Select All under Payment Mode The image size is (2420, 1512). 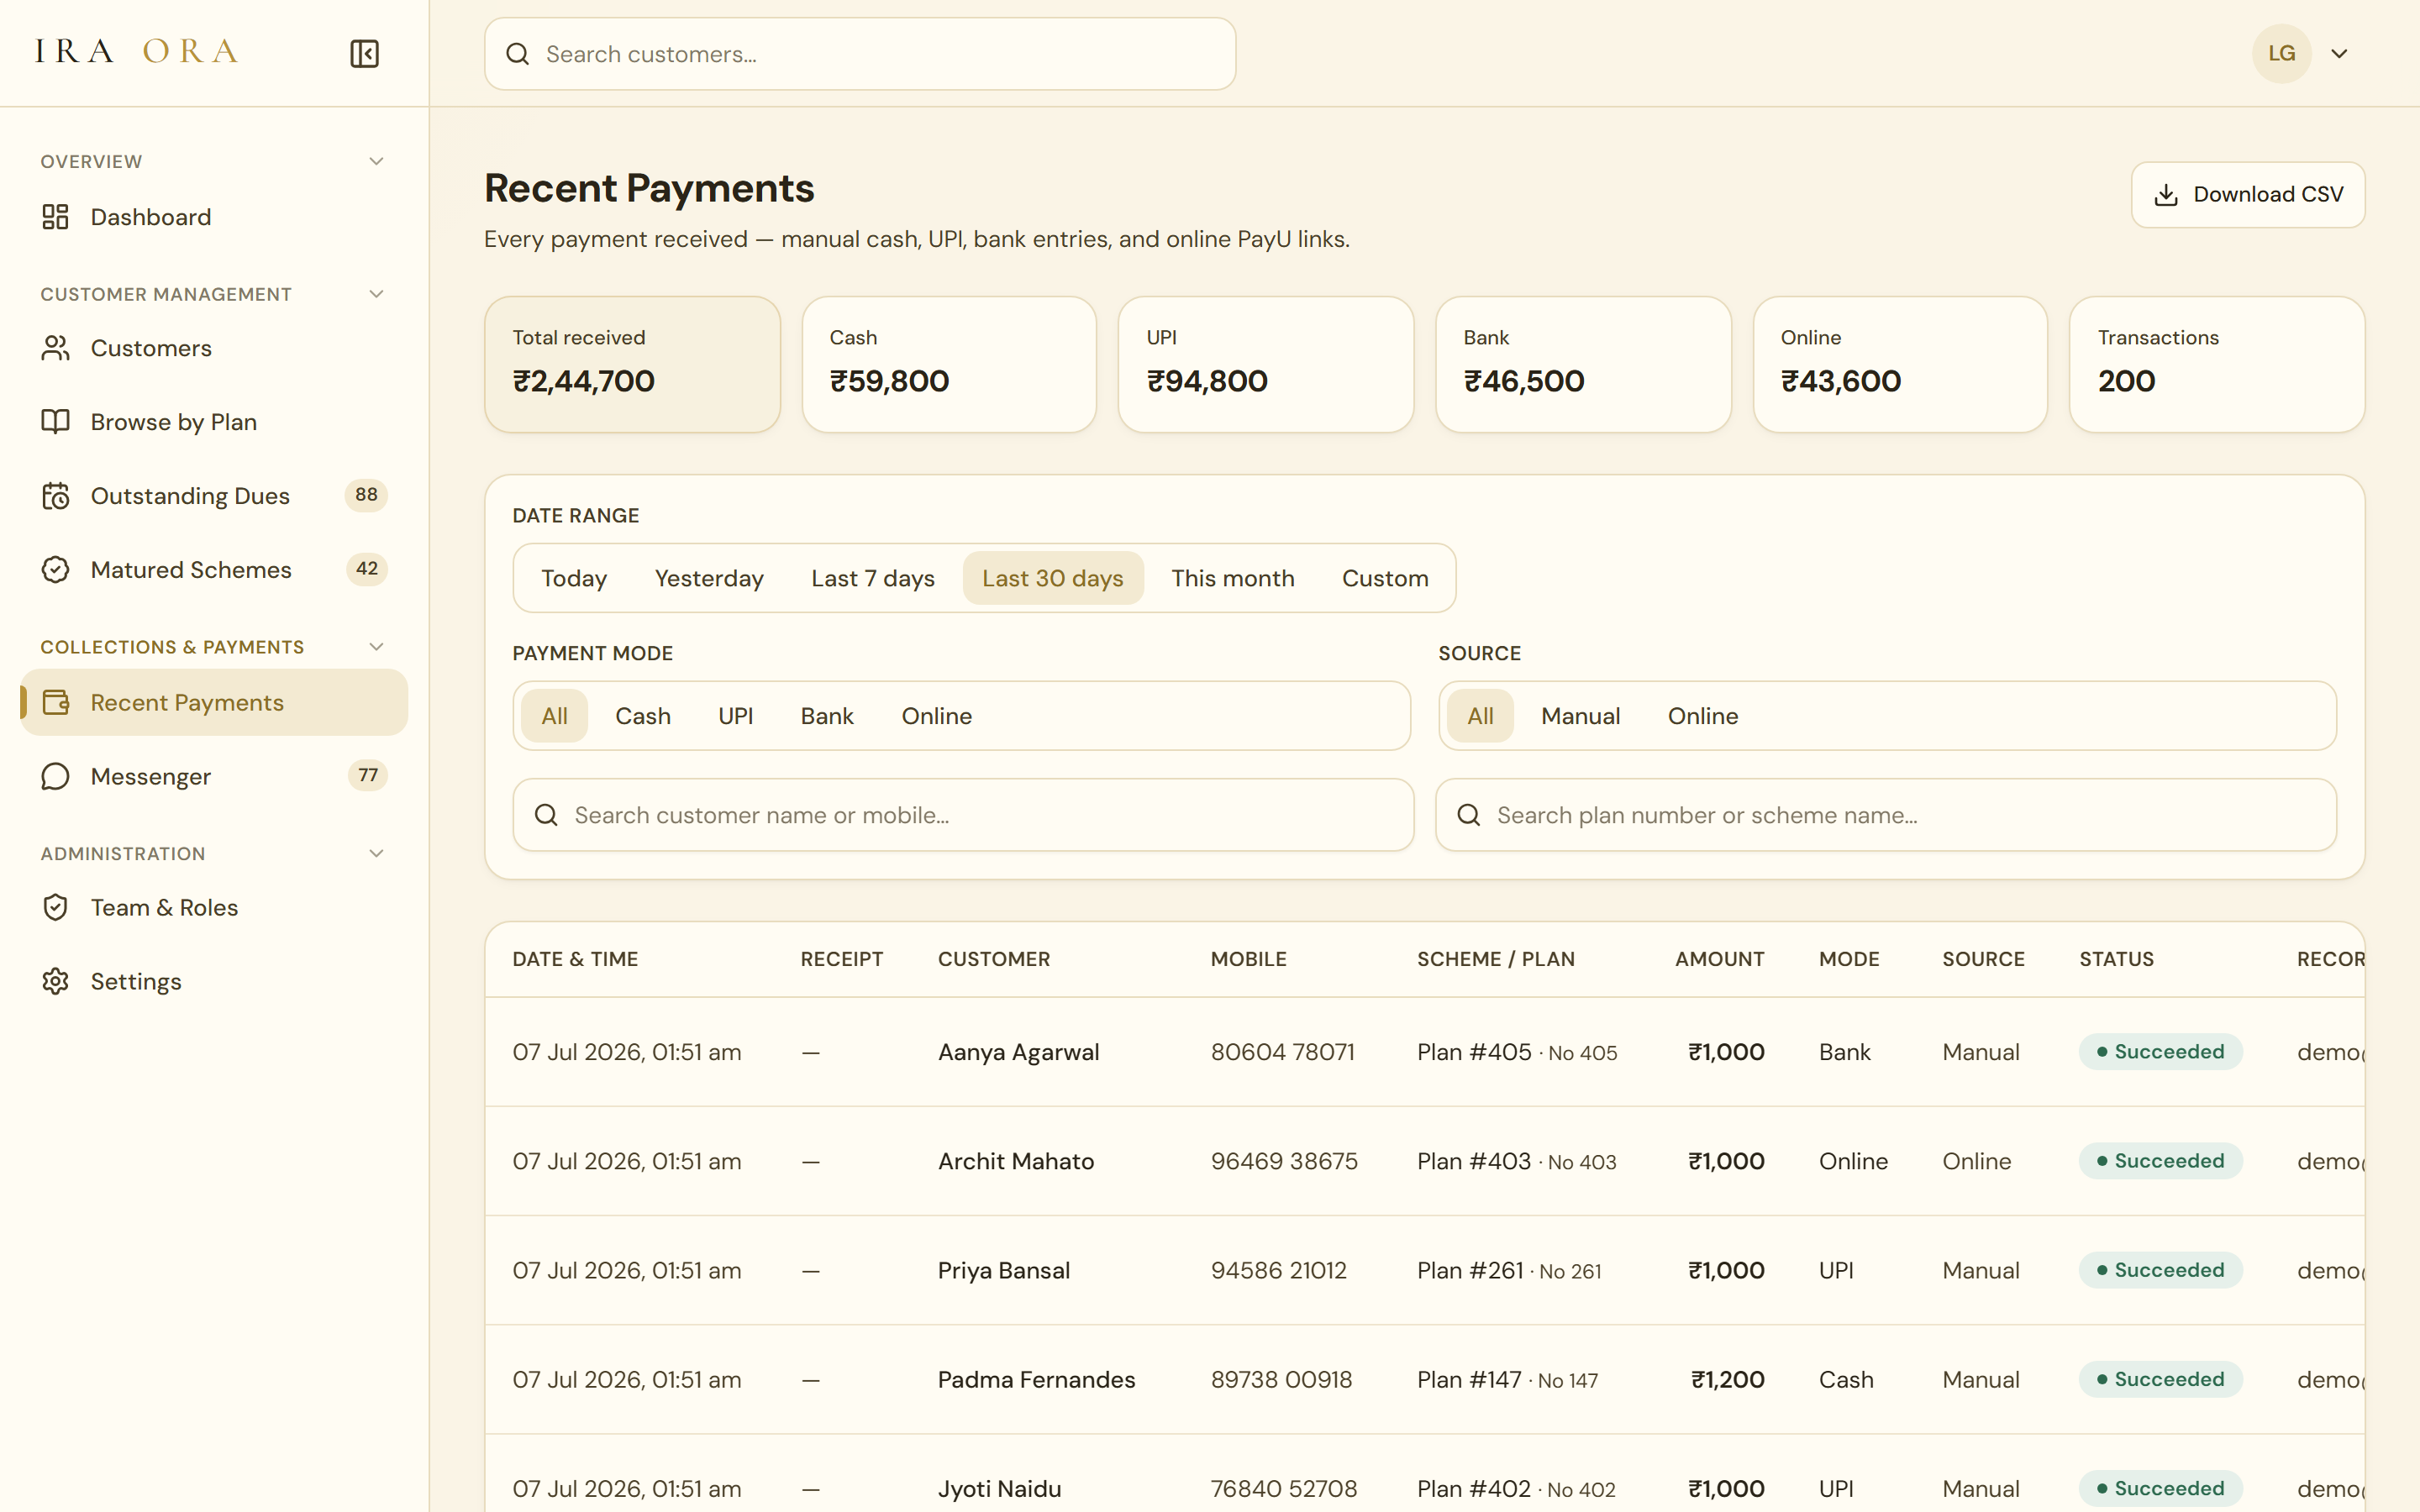[x=555, y=716]
